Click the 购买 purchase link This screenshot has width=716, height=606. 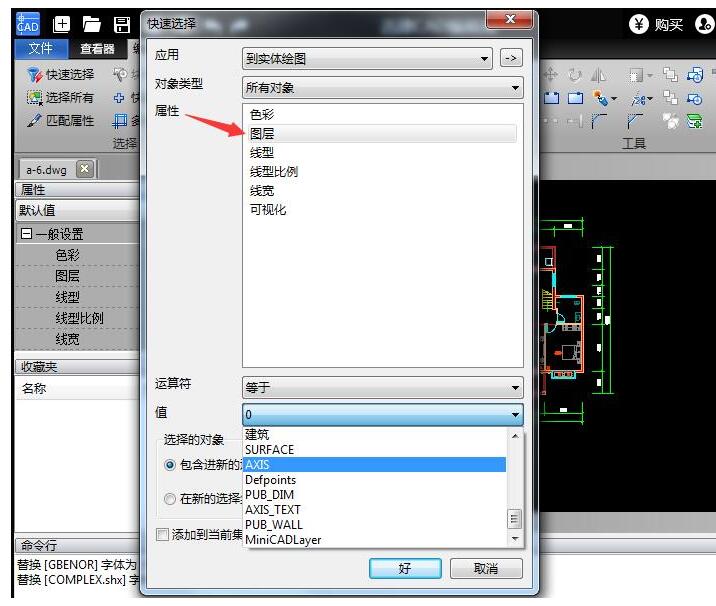pyautogui.click(x=669, y=25)
